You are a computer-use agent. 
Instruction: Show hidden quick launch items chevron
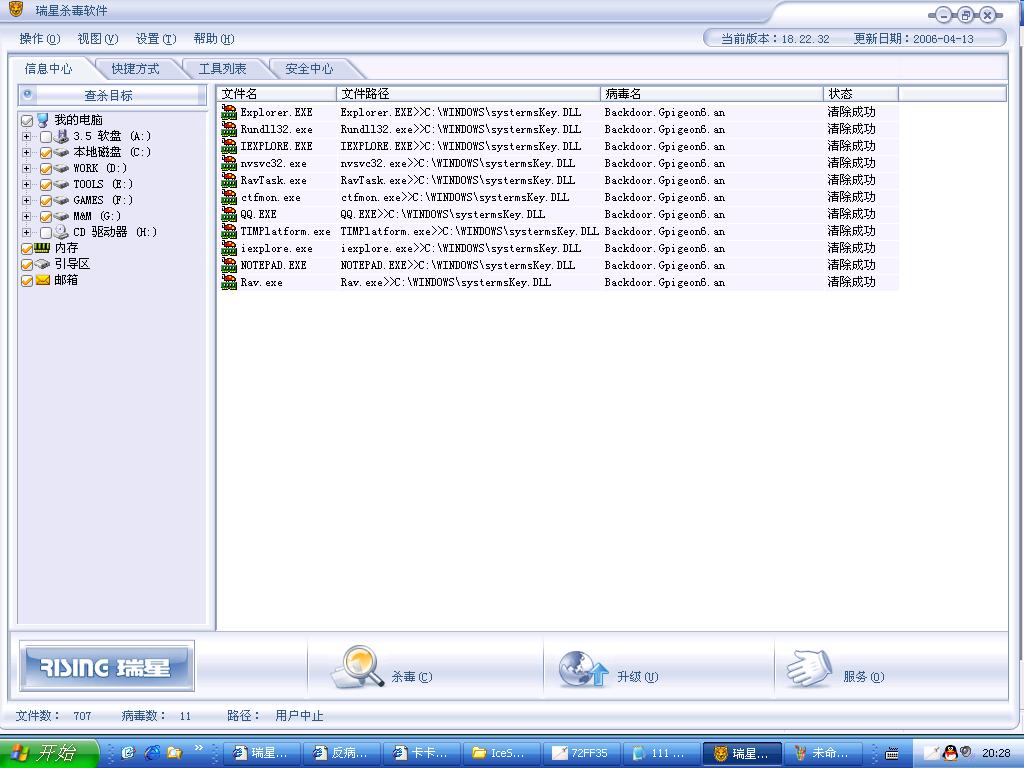coord(199,748)
